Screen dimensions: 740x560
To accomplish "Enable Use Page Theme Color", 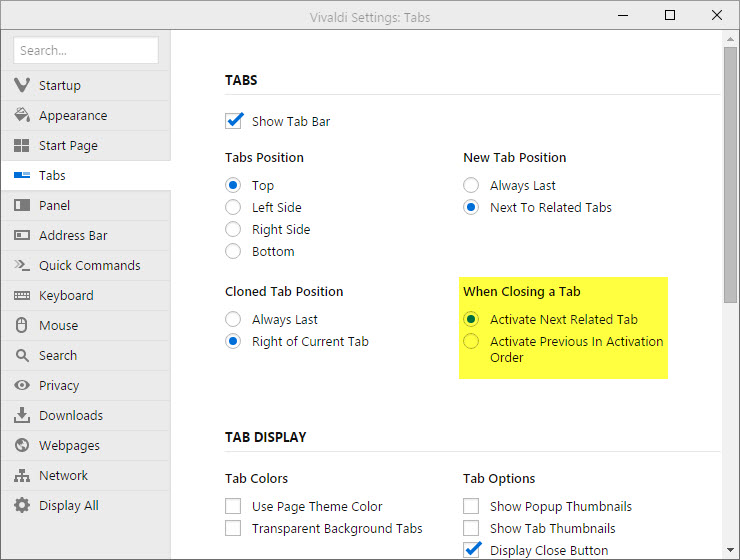I will tap(233, 506).
